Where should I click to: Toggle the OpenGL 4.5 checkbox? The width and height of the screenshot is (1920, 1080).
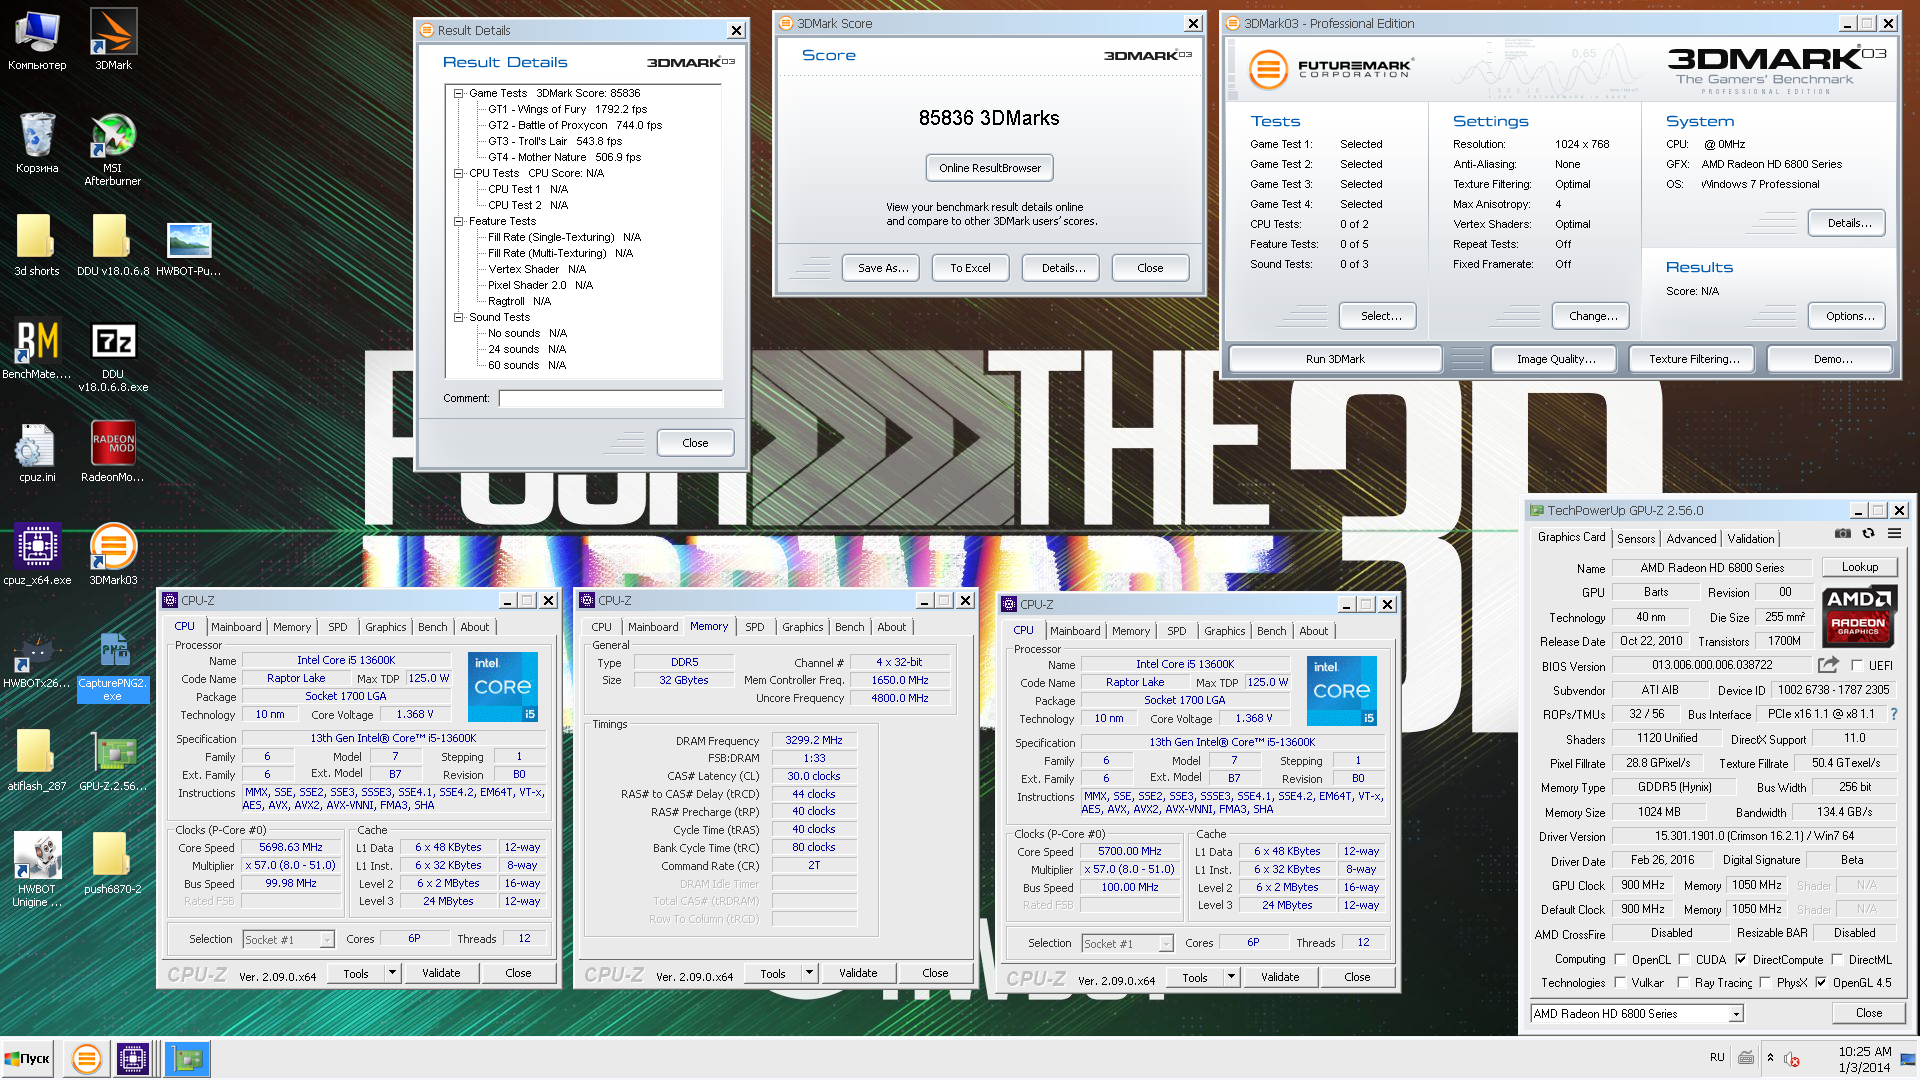pyautogui.click(x=1821, y=983)
